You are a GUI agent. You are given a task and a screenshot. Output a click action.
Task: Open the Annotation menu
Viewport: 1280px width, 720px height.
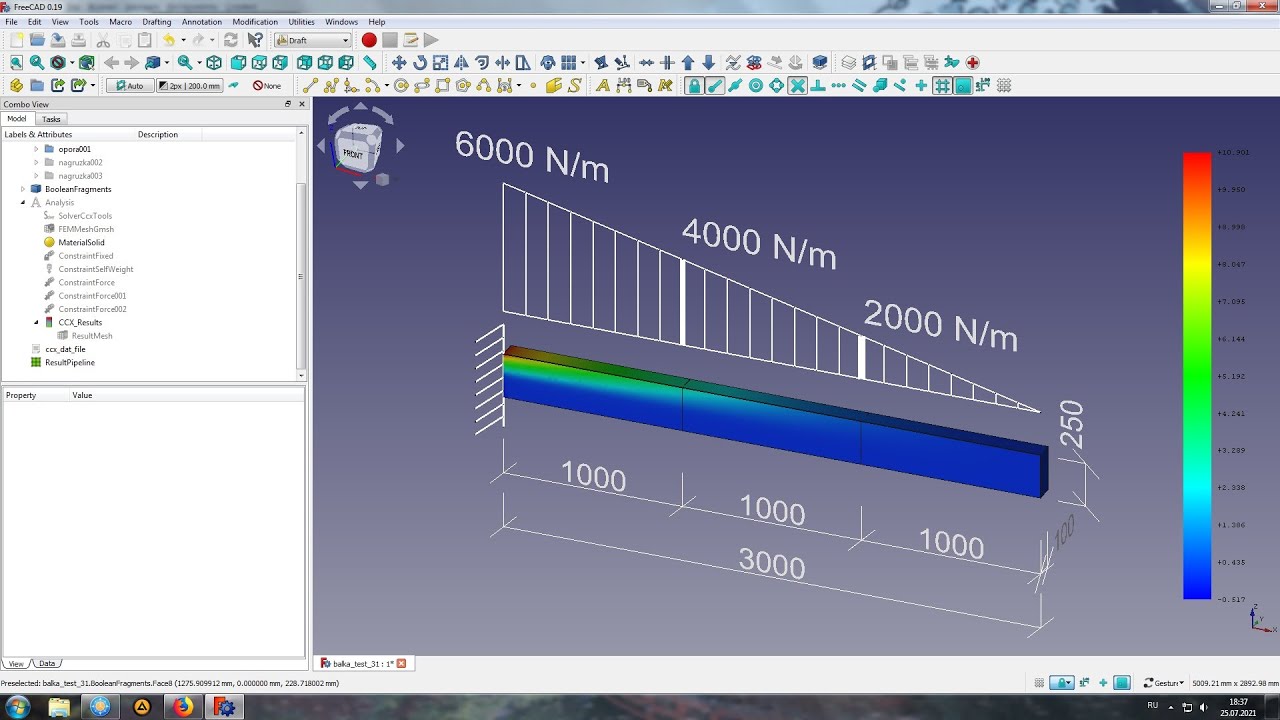(x=202, y=21)
